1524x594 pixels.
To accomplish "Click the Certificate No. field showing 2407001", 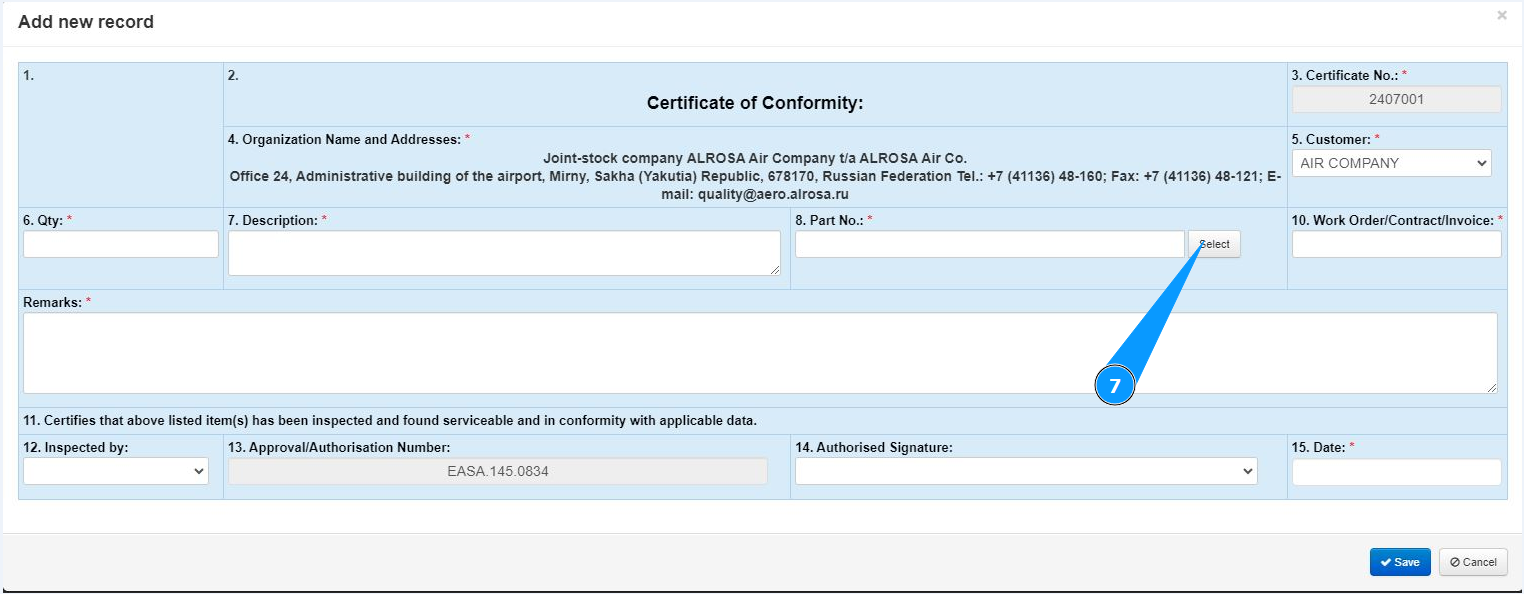I will coord(1396,99).
